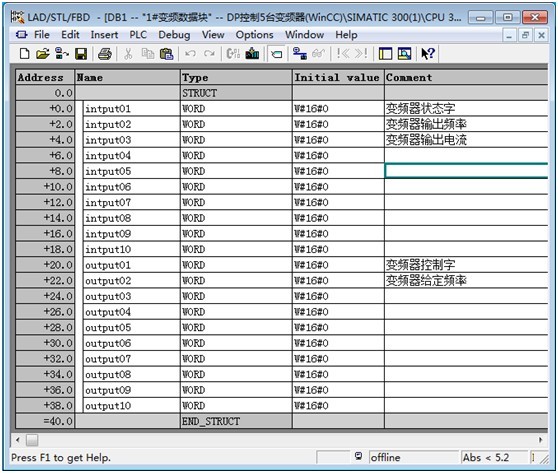Click the Paste clipboard icon
The height and width of the screenshot is (473, 558).
tap(166, 54)
